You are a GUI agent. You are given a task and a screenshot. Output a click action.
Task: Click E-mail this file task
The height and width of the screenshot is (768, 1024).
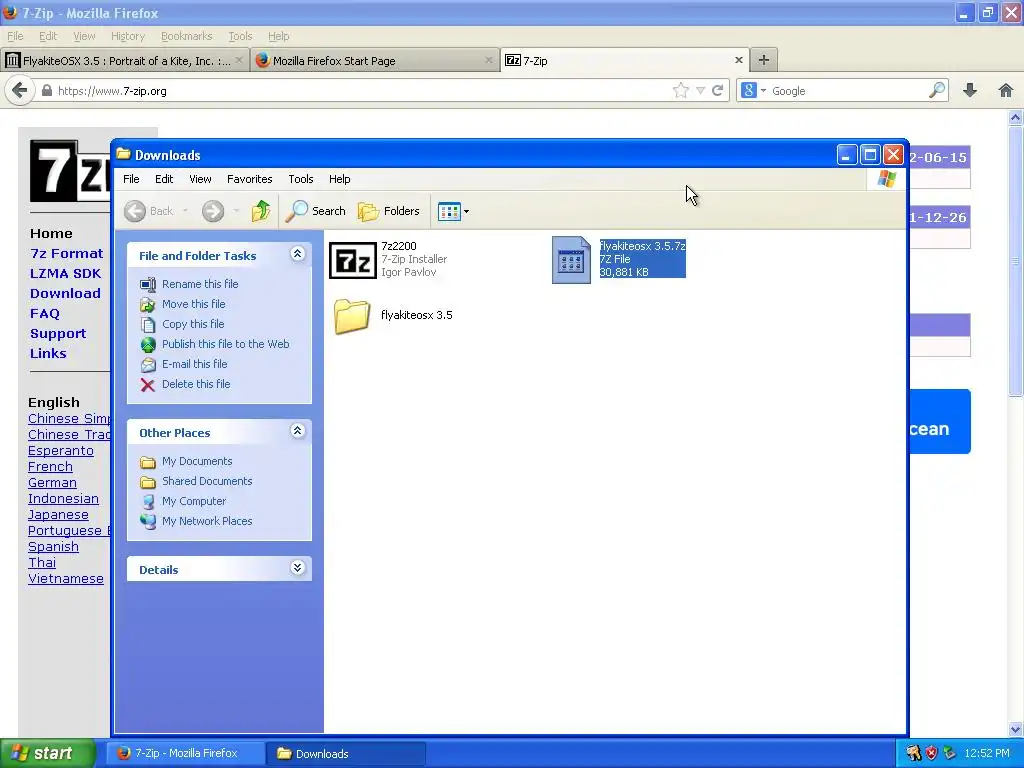tap(195, 364)
